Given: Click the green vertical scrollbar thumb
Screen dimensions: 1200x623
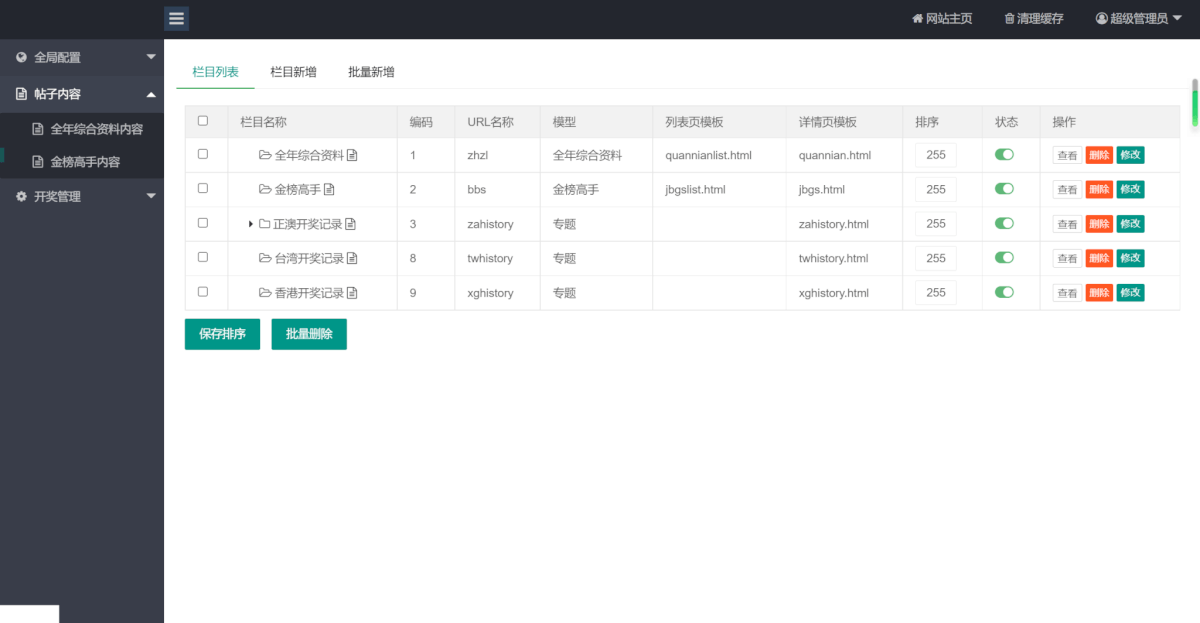Looking at the screenshot, I should pyautogui.click(x=1194, y=103).
